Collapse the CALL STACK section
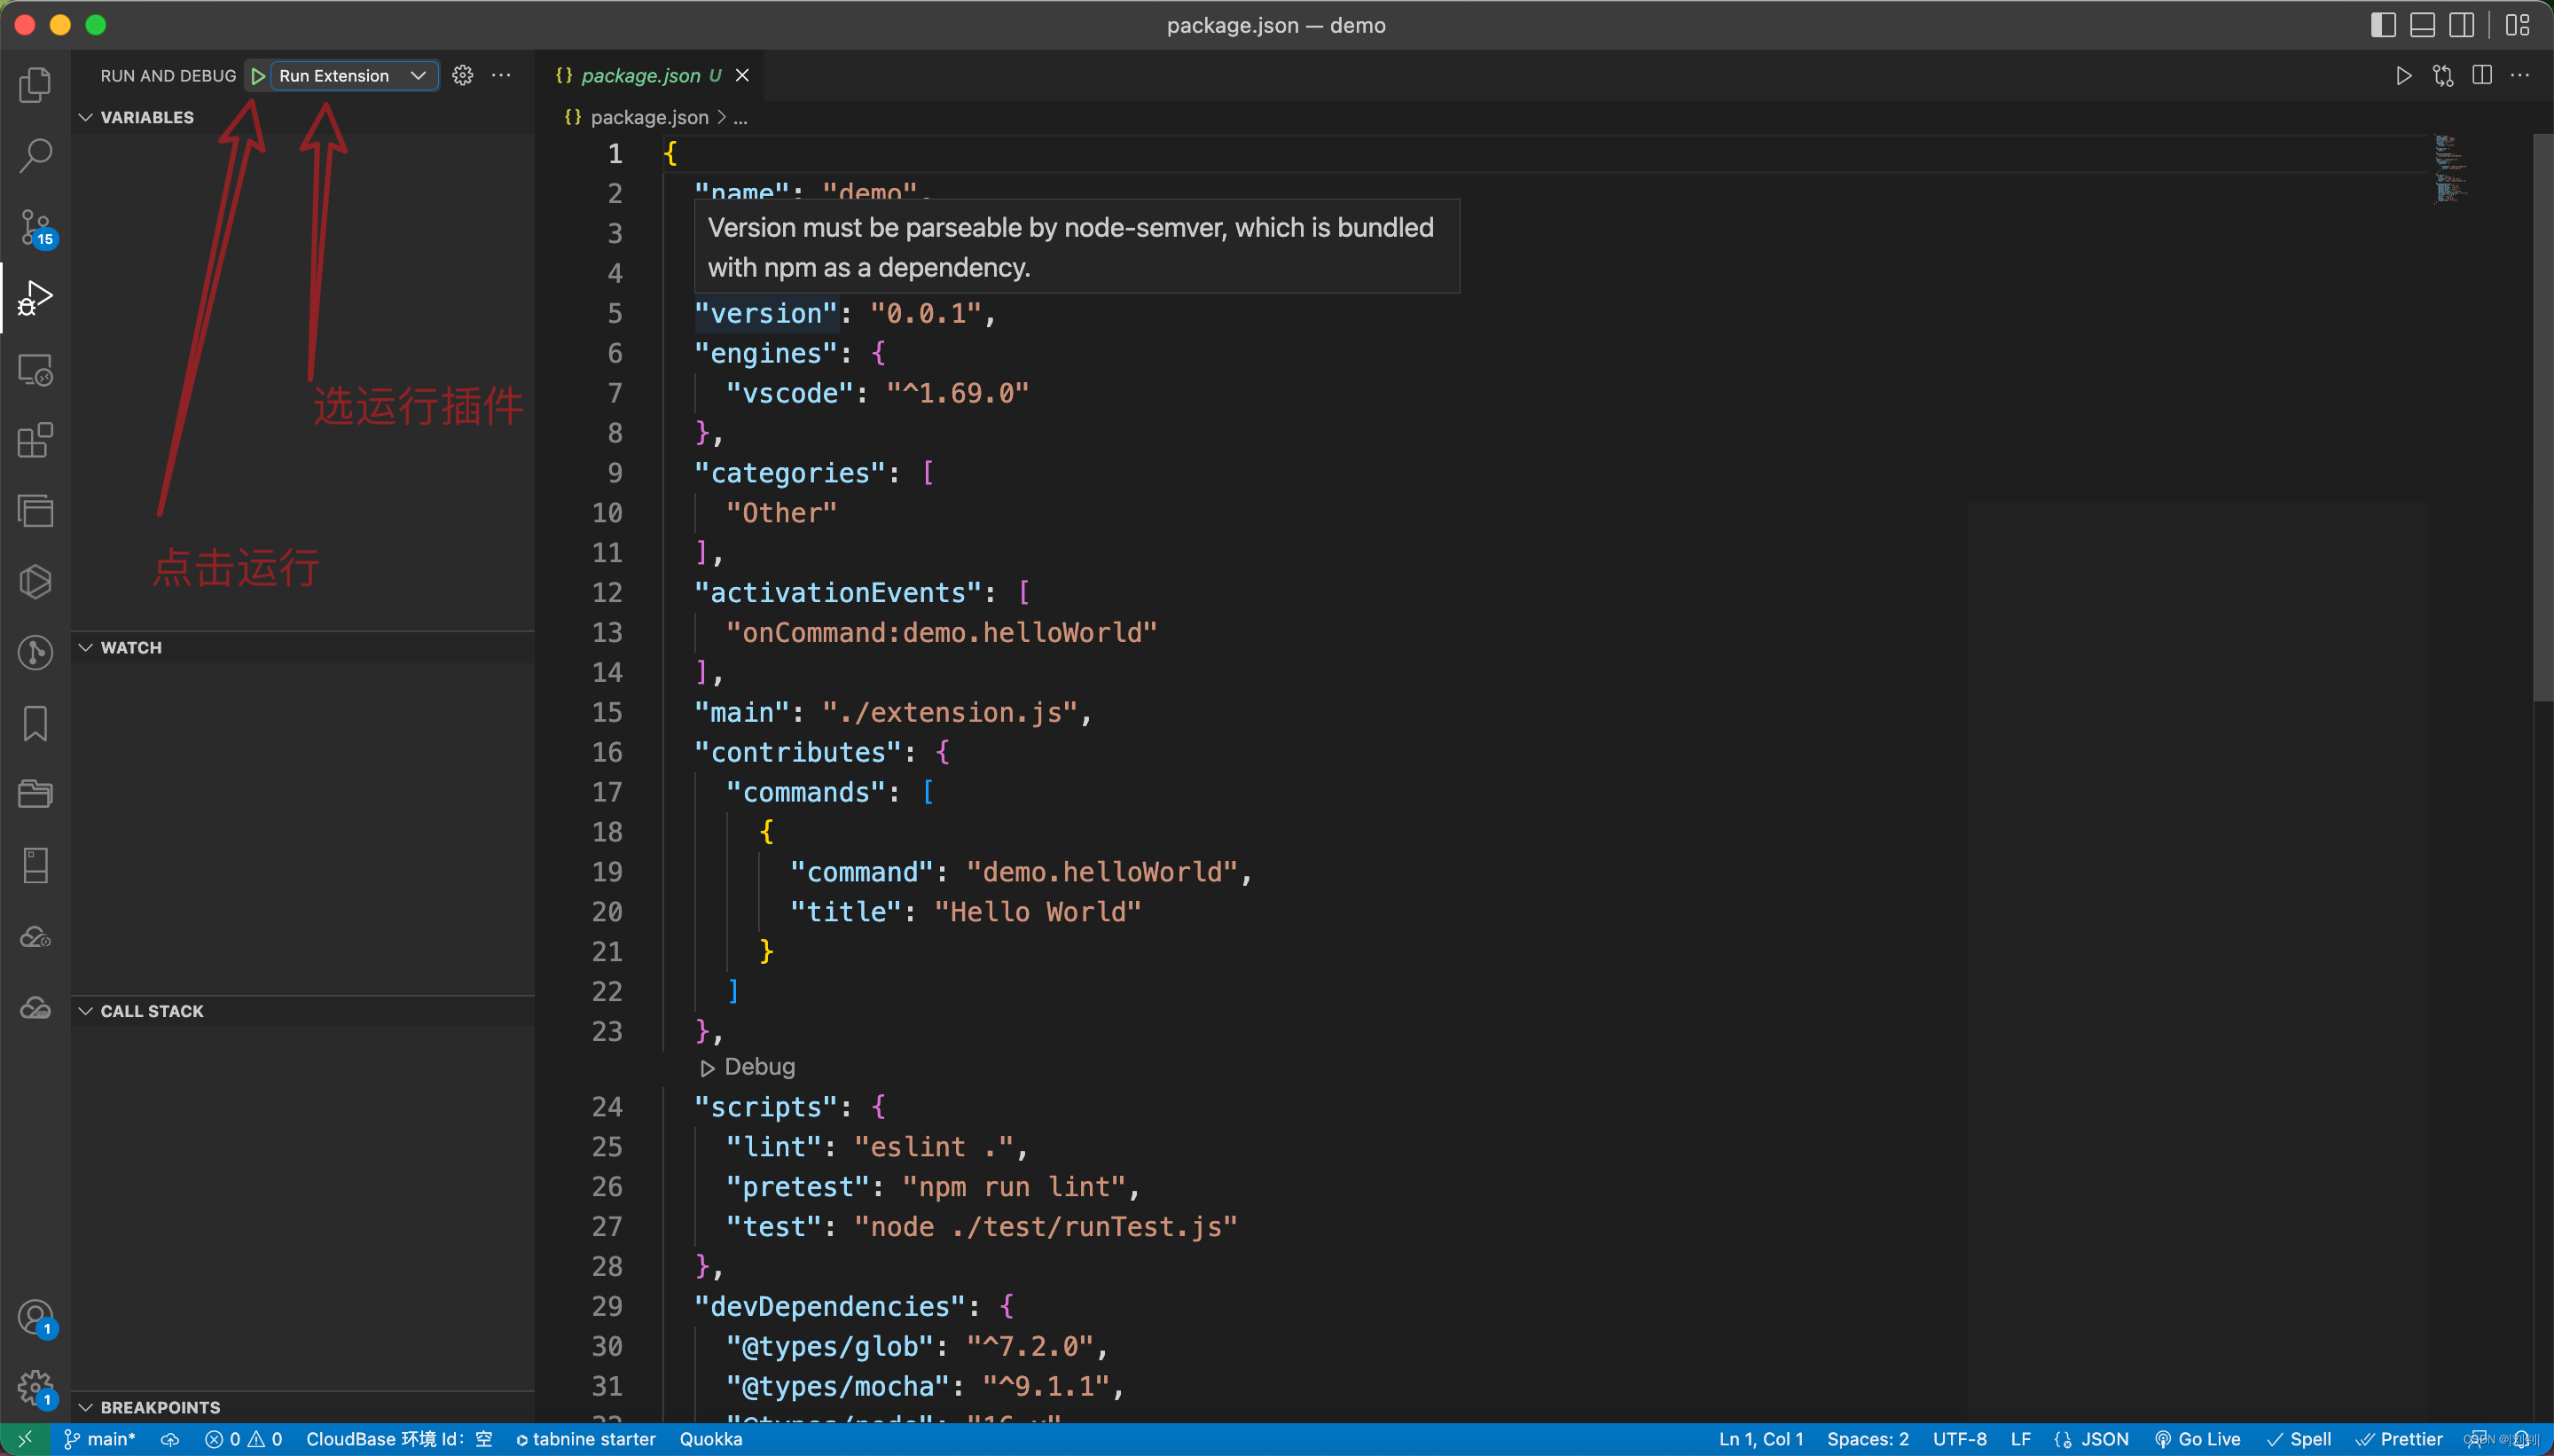Image resolution: width=2554 pixels, height=1456 pixels. (151, 1011)
